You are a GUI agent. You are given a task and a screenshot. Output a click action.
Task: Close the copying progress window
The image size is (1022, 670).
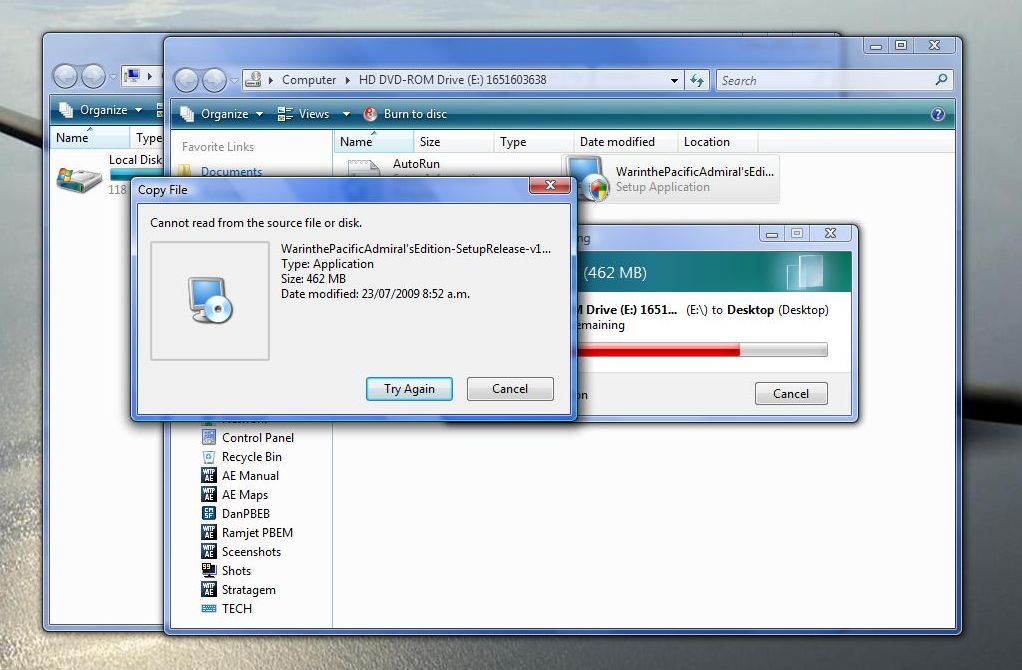click(x=830, y=233)
